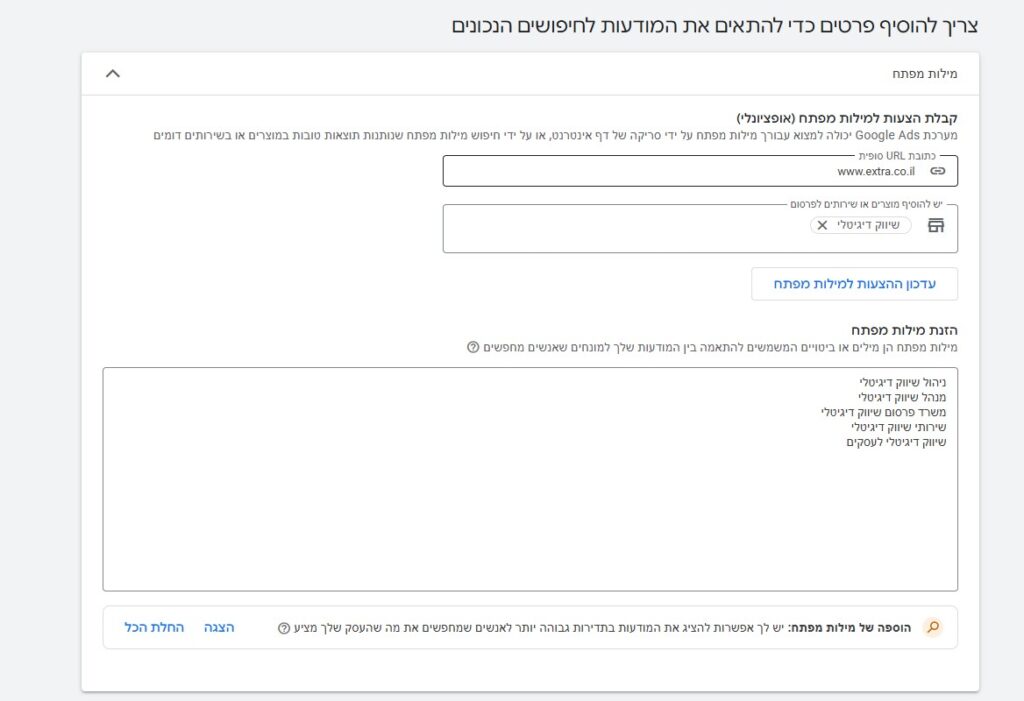Place cursor on keyword line ניהול שיווק דיגיטלי
This screenshot has height=701, width=1024.
902,382
